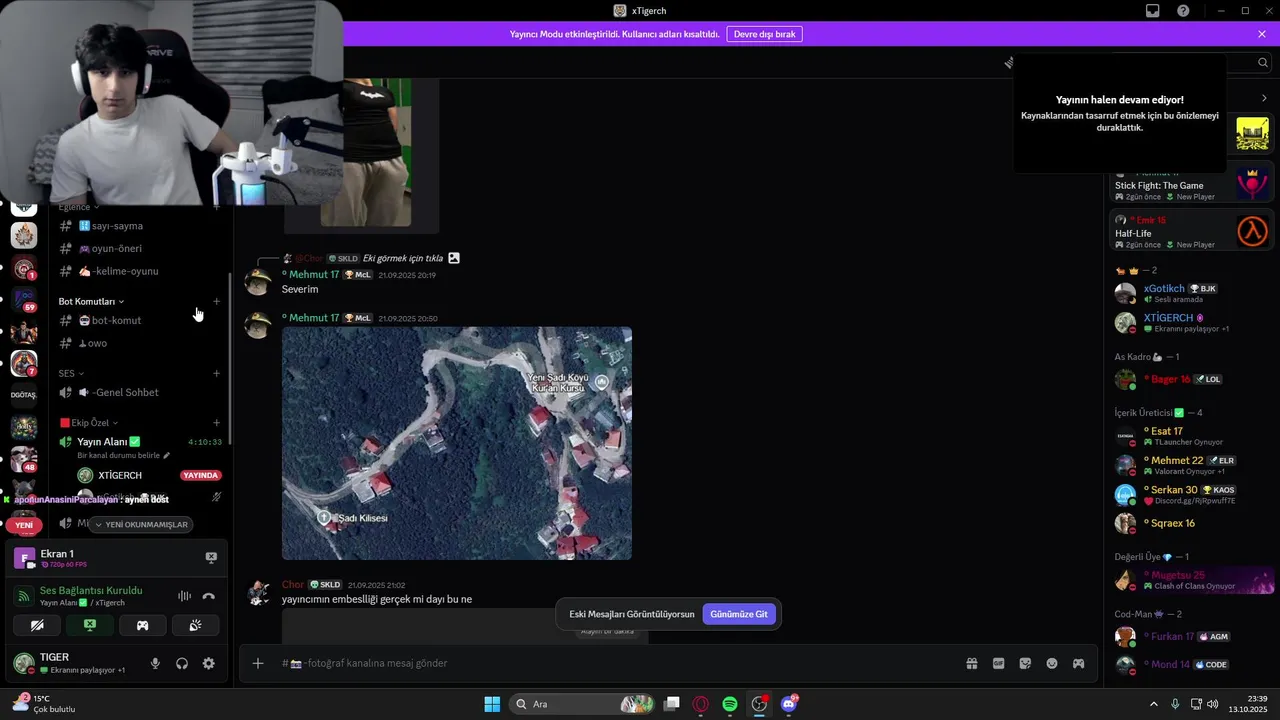Image resolution: width=1280 pixels, height=720 pixels.
Task: Collapse the Ekip Özel category
Action: pos(89,422)
